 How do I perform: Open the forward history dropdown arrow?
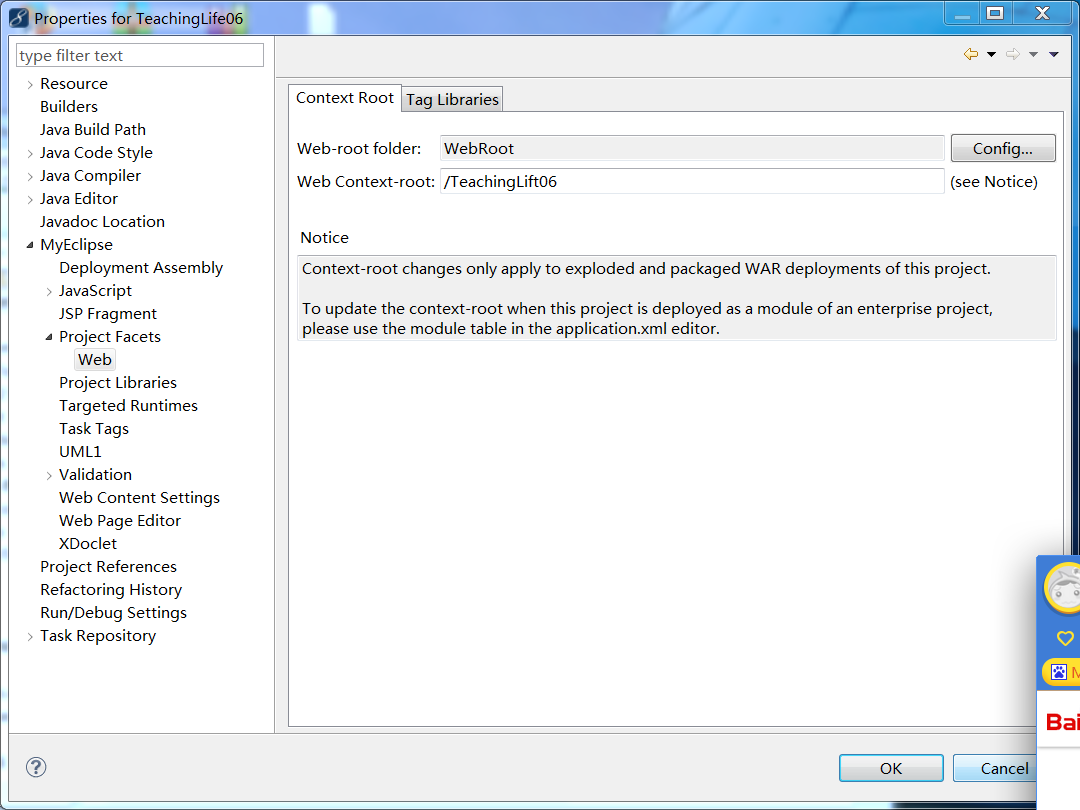click(1033, 54)
